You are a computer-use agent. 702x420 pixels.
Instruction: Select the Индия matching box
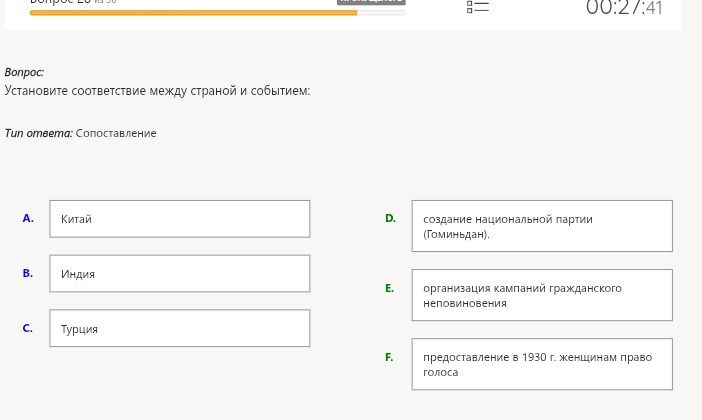180,274
